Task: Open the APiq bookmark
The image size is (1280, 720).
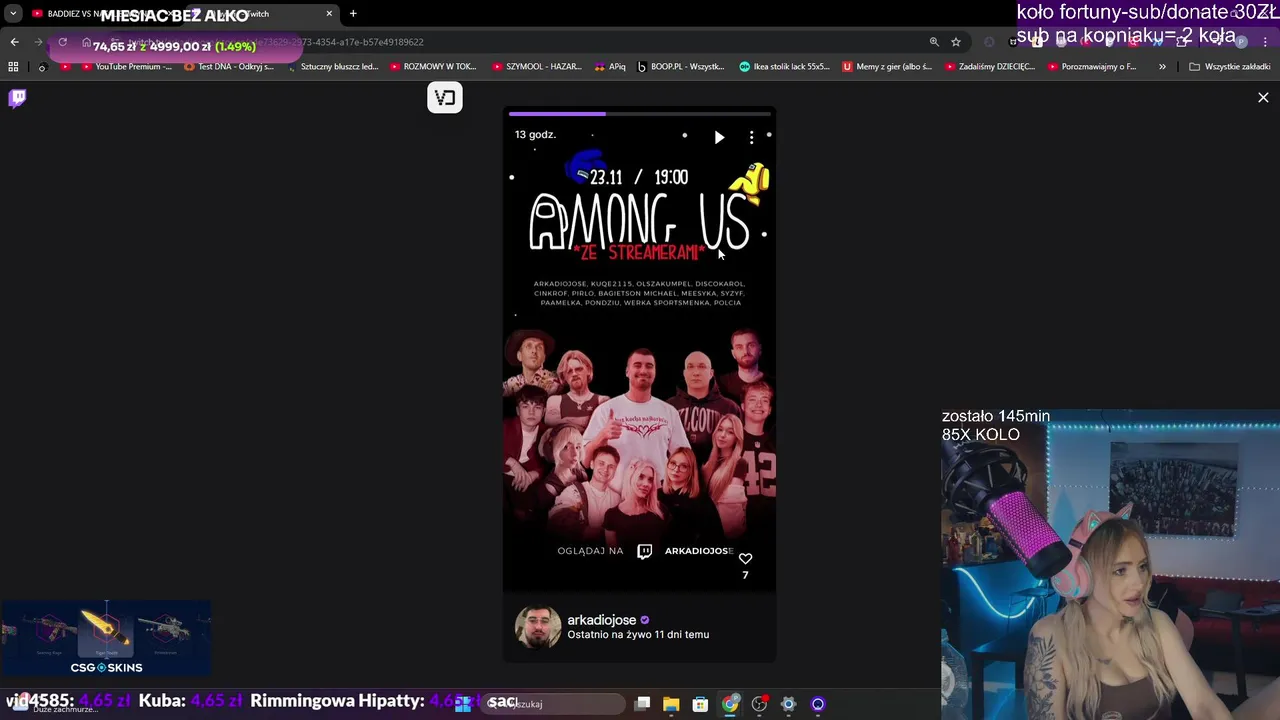Action: click(610, 67)
